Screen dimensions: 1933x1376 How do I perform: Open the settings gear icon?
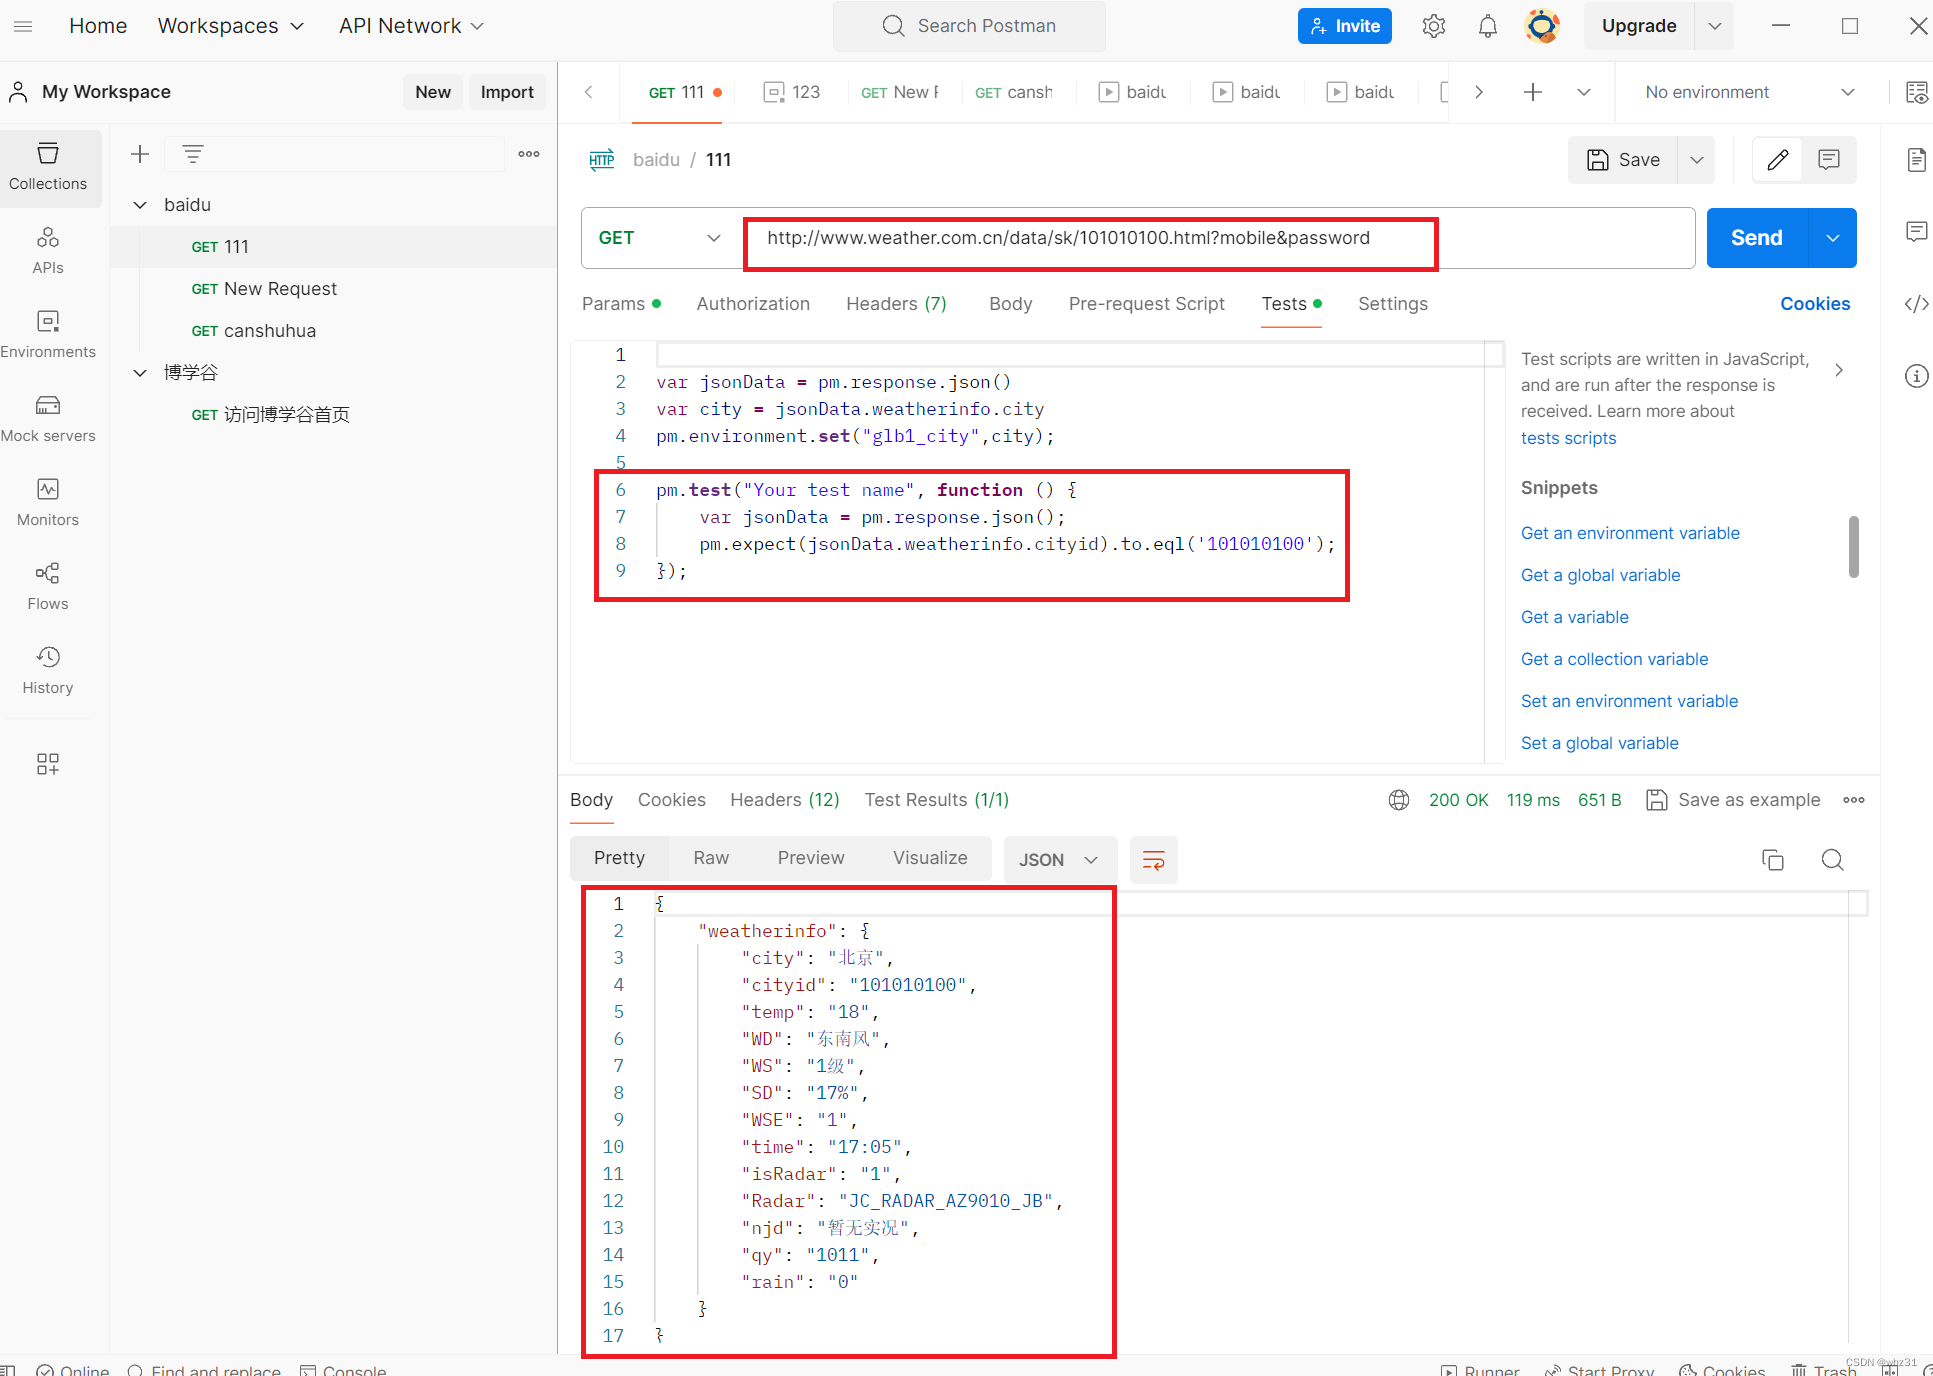tap(1433, 27)
